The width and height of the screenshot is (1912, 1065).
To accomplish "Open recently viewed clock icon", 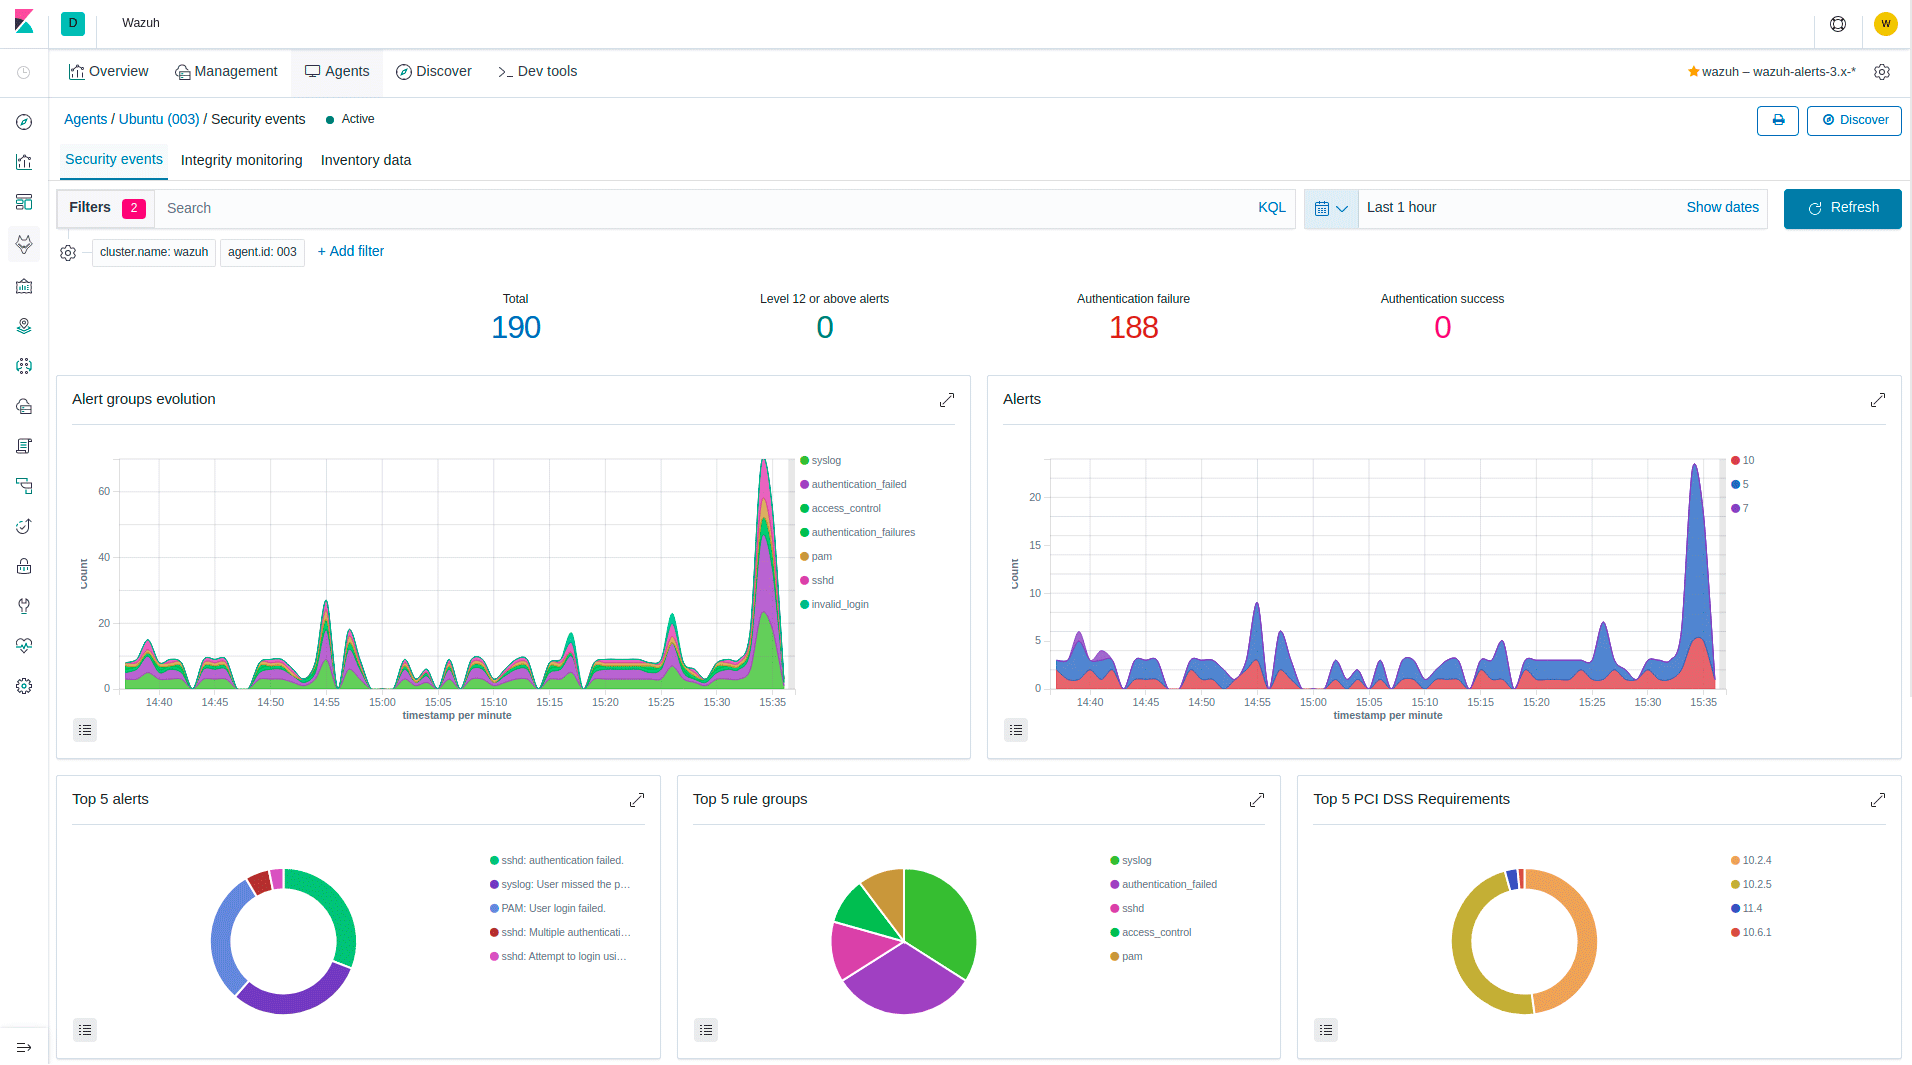I will coord(24,72).
